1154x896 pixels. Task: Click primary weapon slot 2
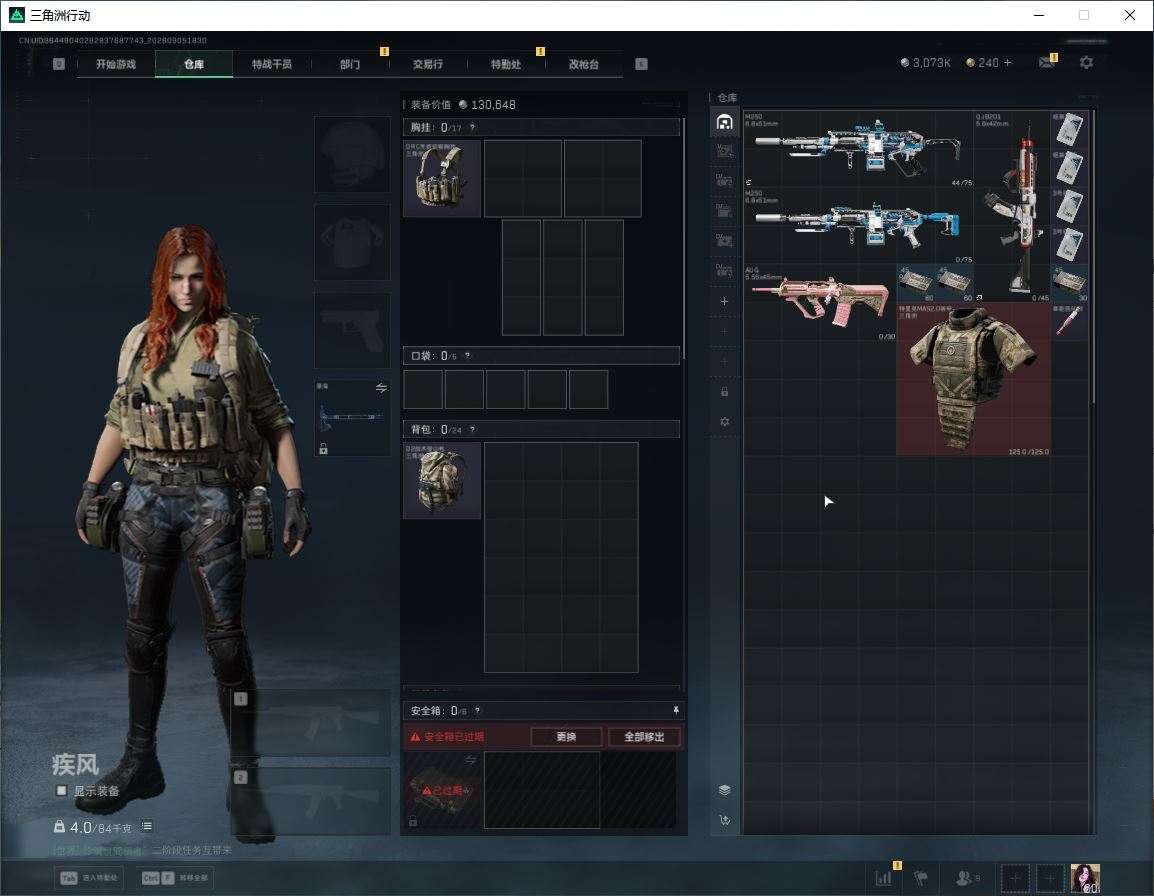tap(311, 801)
